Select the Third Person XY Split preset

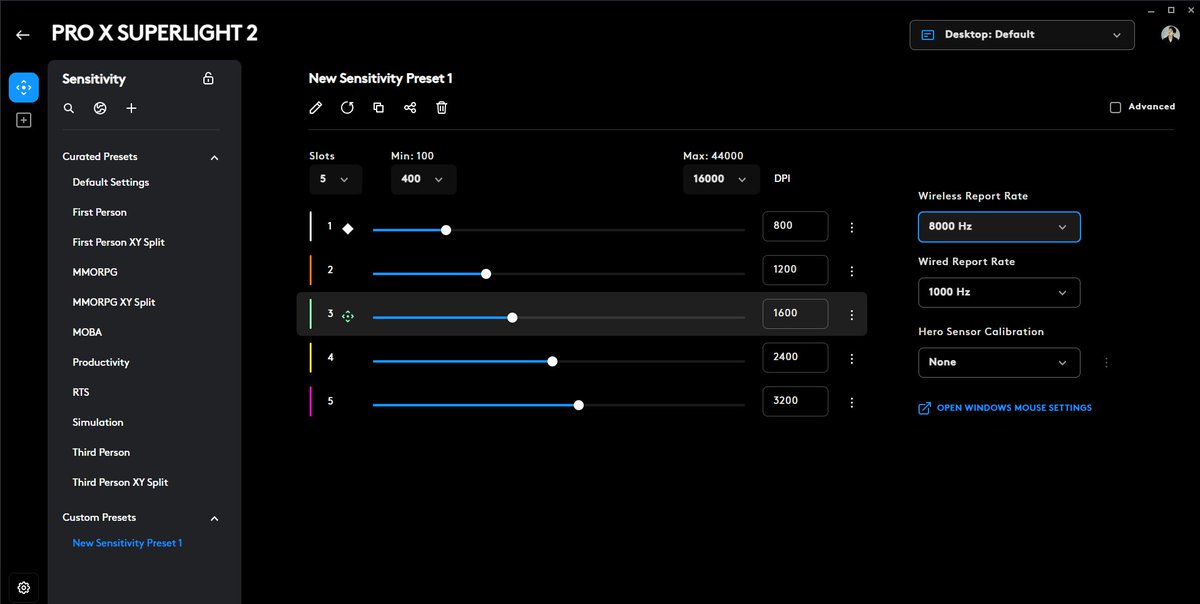(120, 483)
